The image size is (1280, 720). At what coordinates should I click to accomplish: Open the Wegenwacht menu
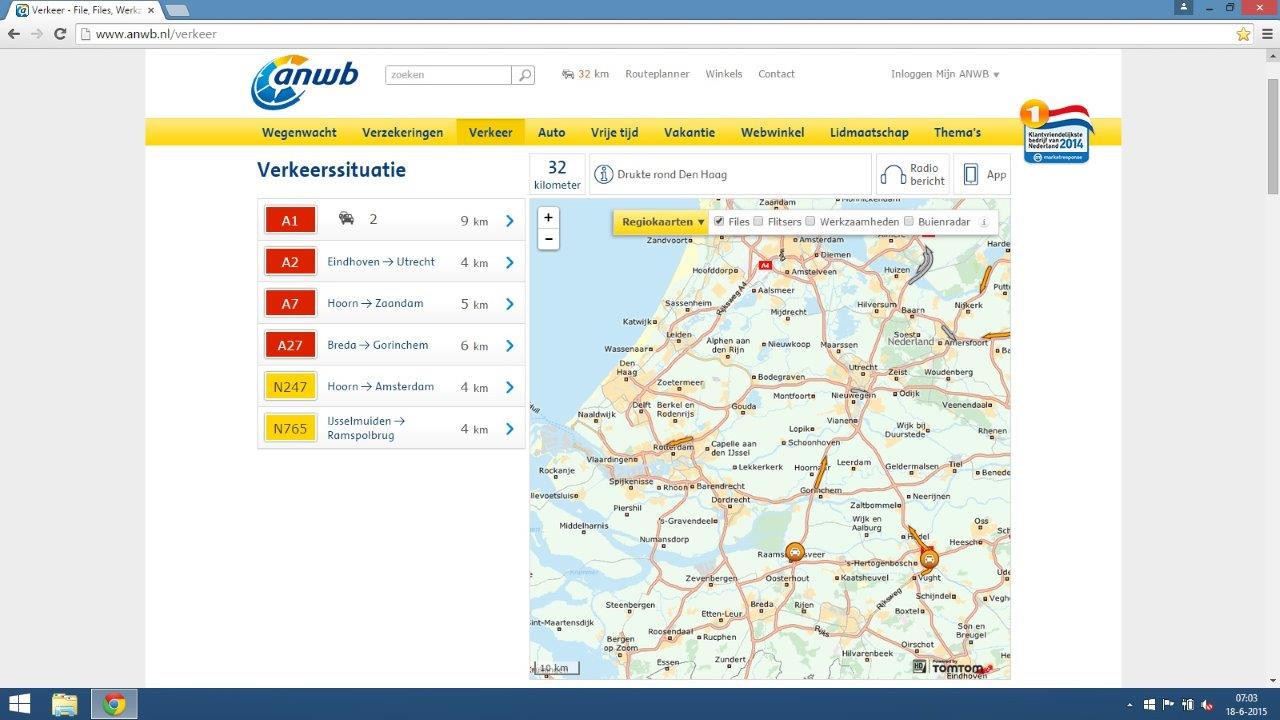tap(299, 132)
